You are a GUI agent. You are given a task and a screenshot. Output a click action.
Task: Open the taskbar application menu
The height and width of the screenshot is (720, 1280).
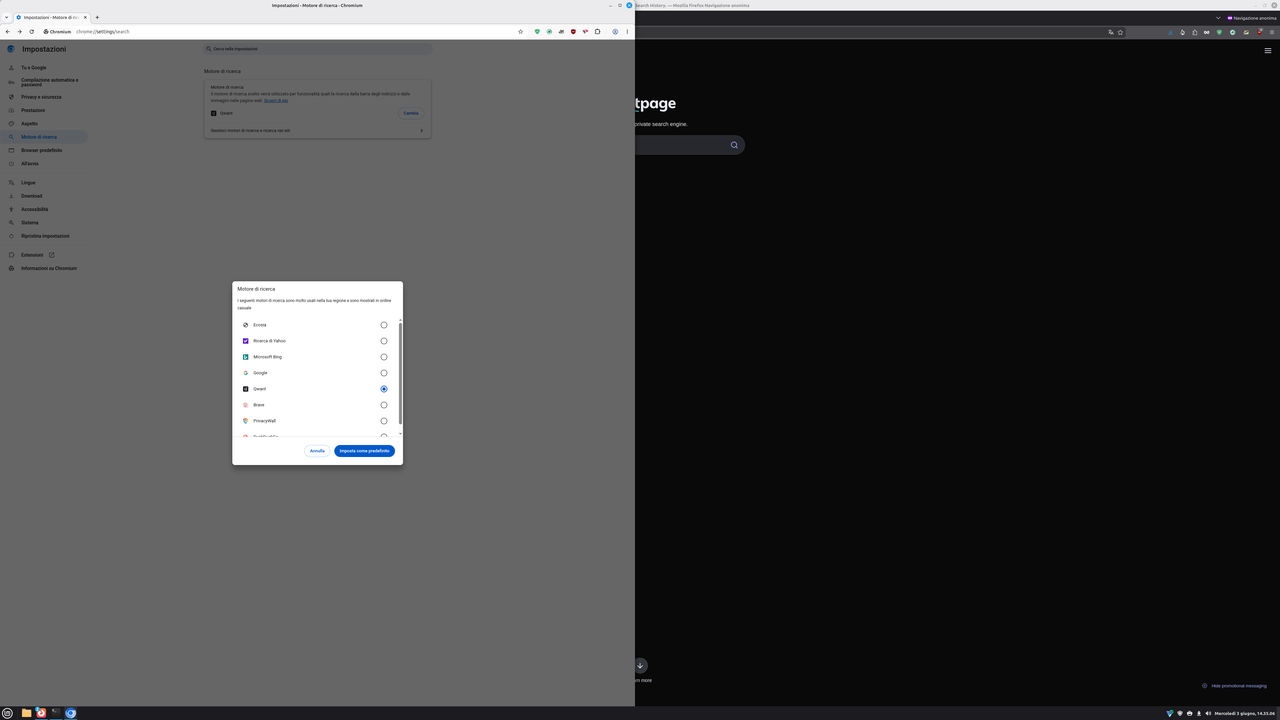point(8,713)
